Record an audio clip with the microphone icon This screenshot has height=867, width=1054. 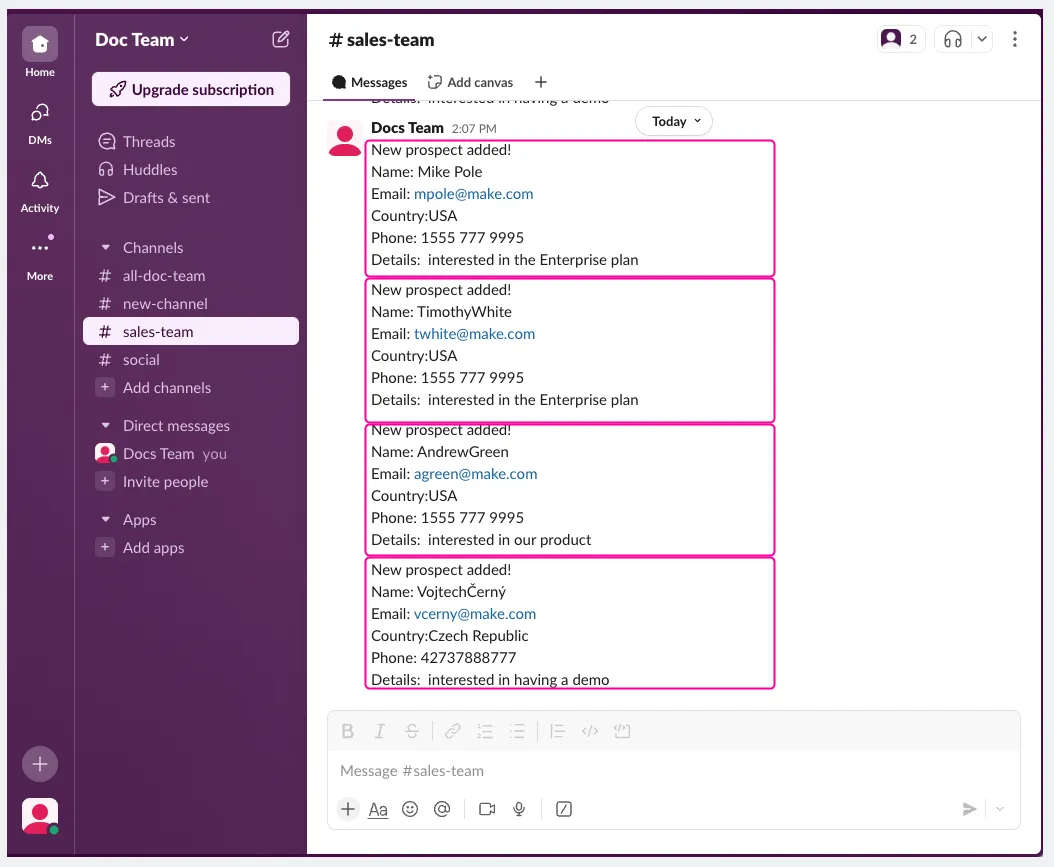coord(519,809)
